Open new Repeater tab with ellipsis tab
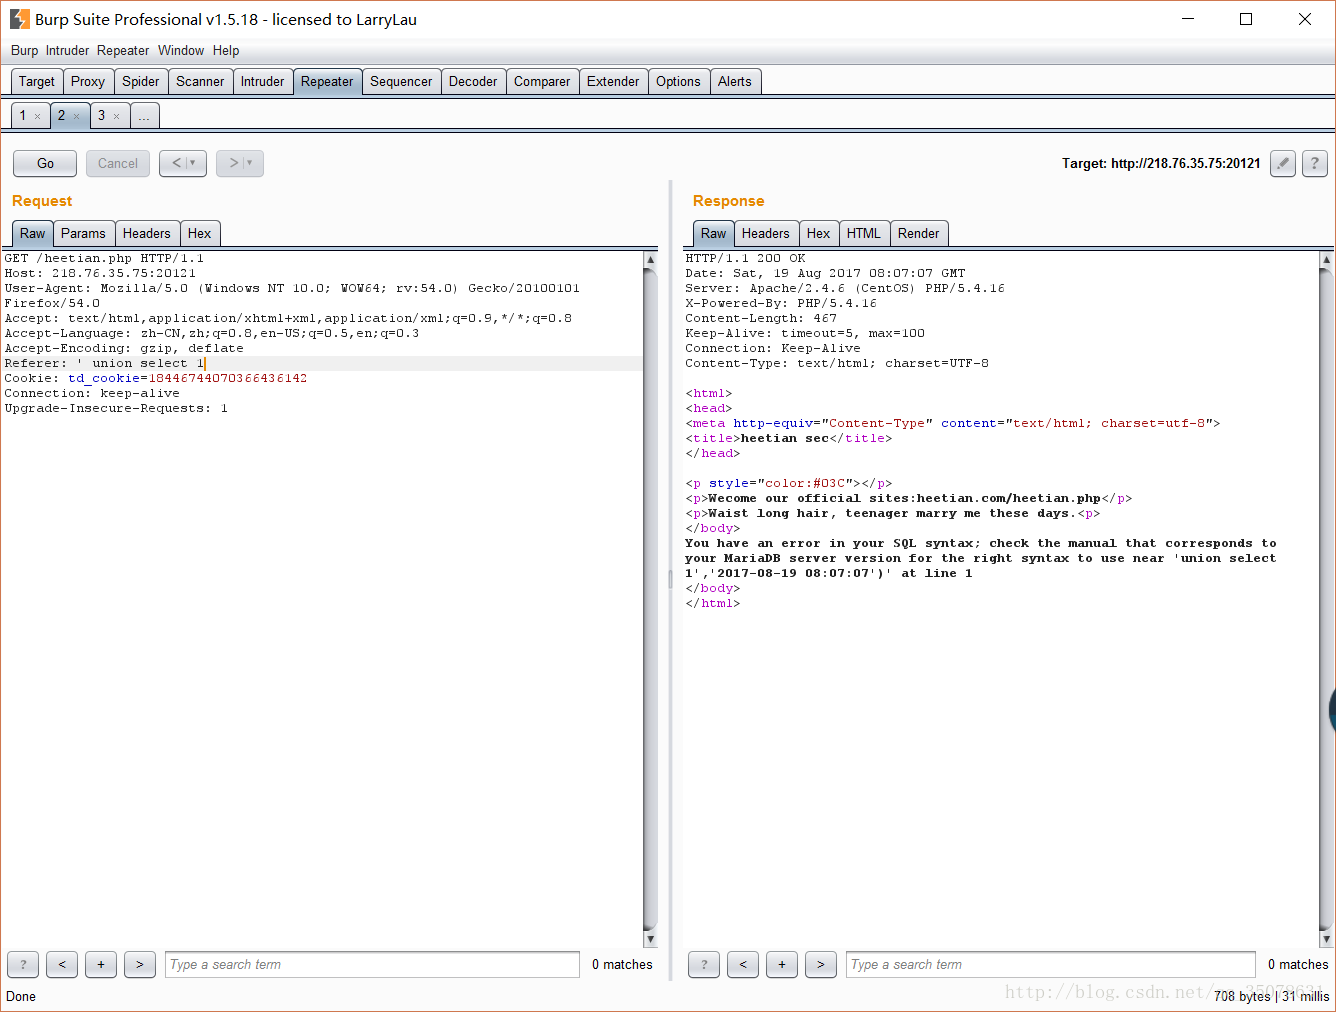The image size is (1336, 1012). [x=144, y=116]
